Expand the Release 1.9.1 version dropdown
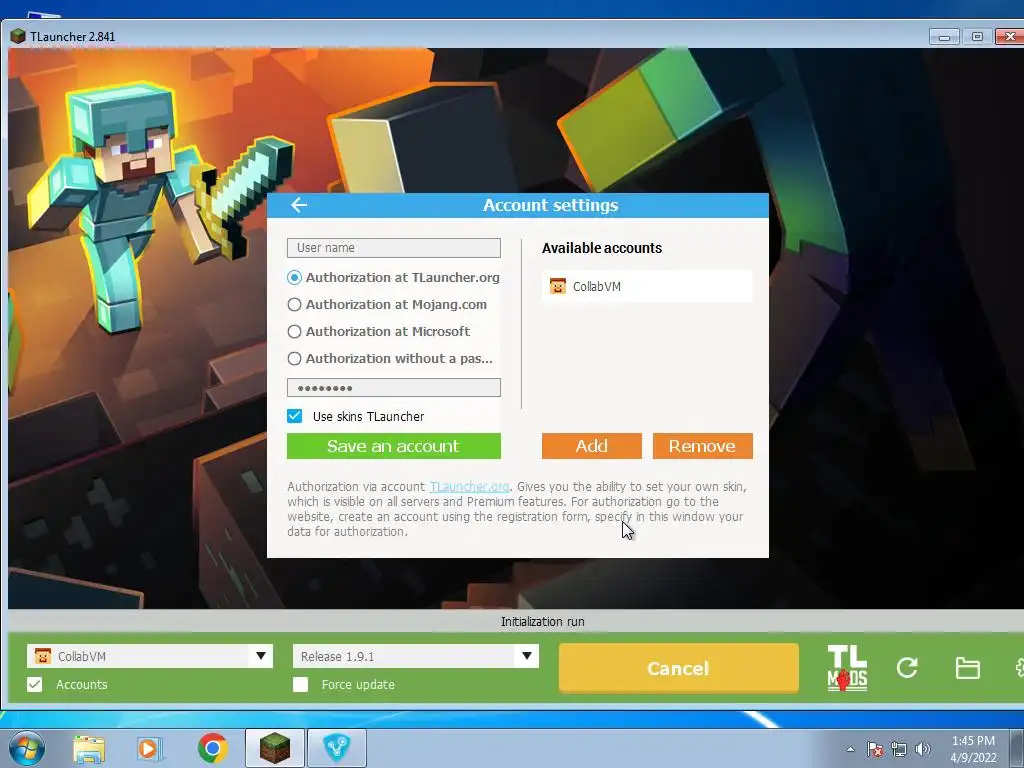 526,656
